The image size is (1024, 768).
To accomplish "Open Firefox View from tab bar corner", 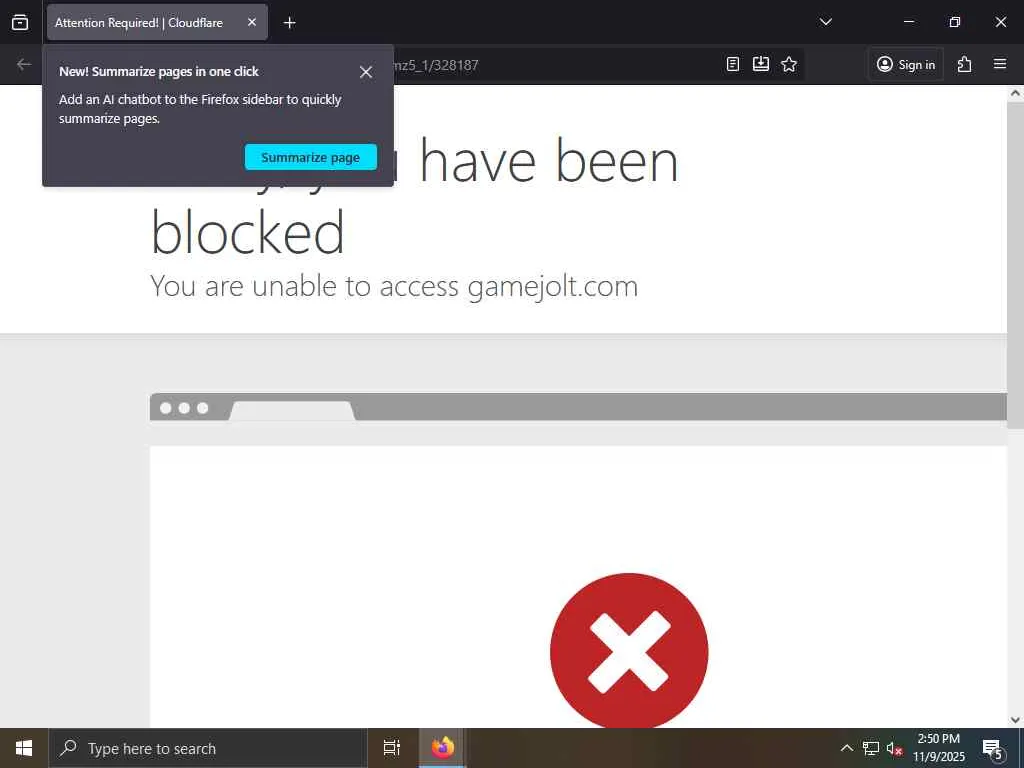I will coord(20,22).
